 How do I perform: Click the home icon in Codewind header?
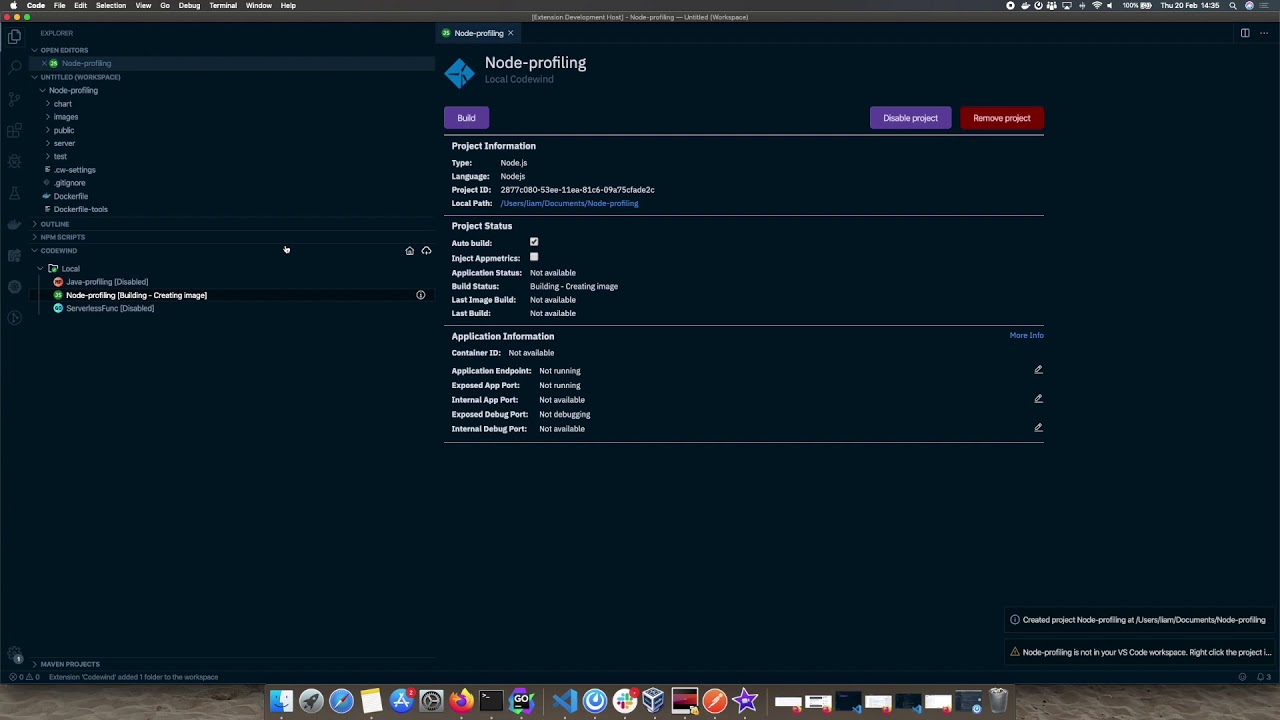(409, 251)
